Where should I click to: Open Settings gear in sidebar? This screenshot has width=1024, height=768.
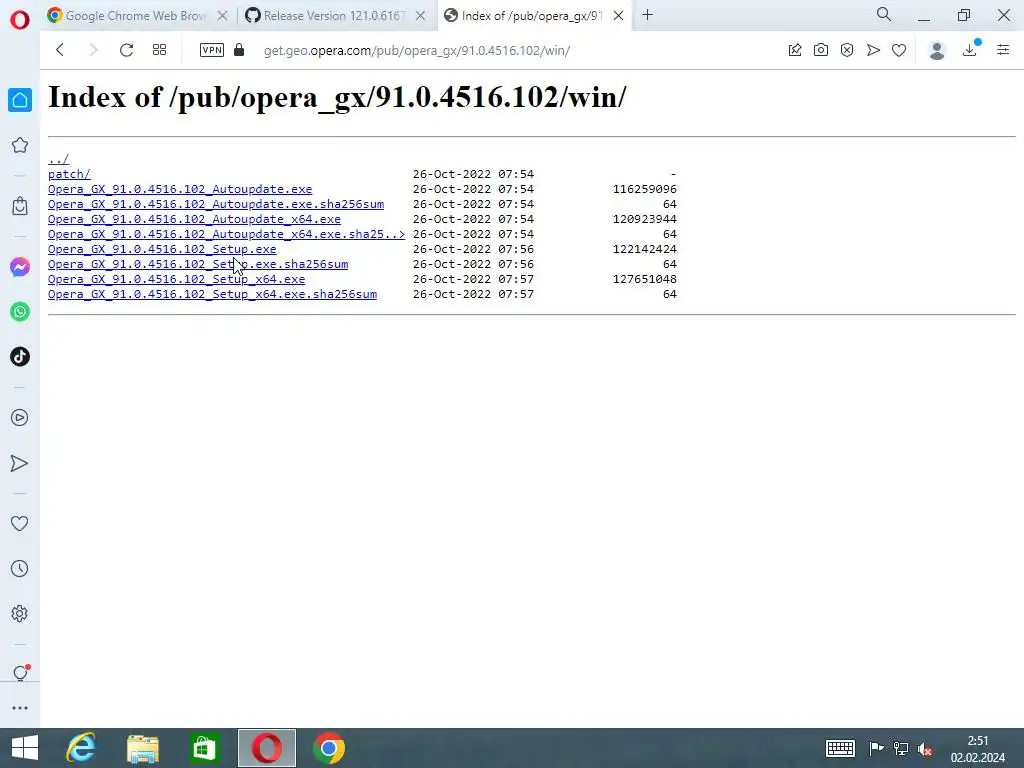(x=20, y=614)
